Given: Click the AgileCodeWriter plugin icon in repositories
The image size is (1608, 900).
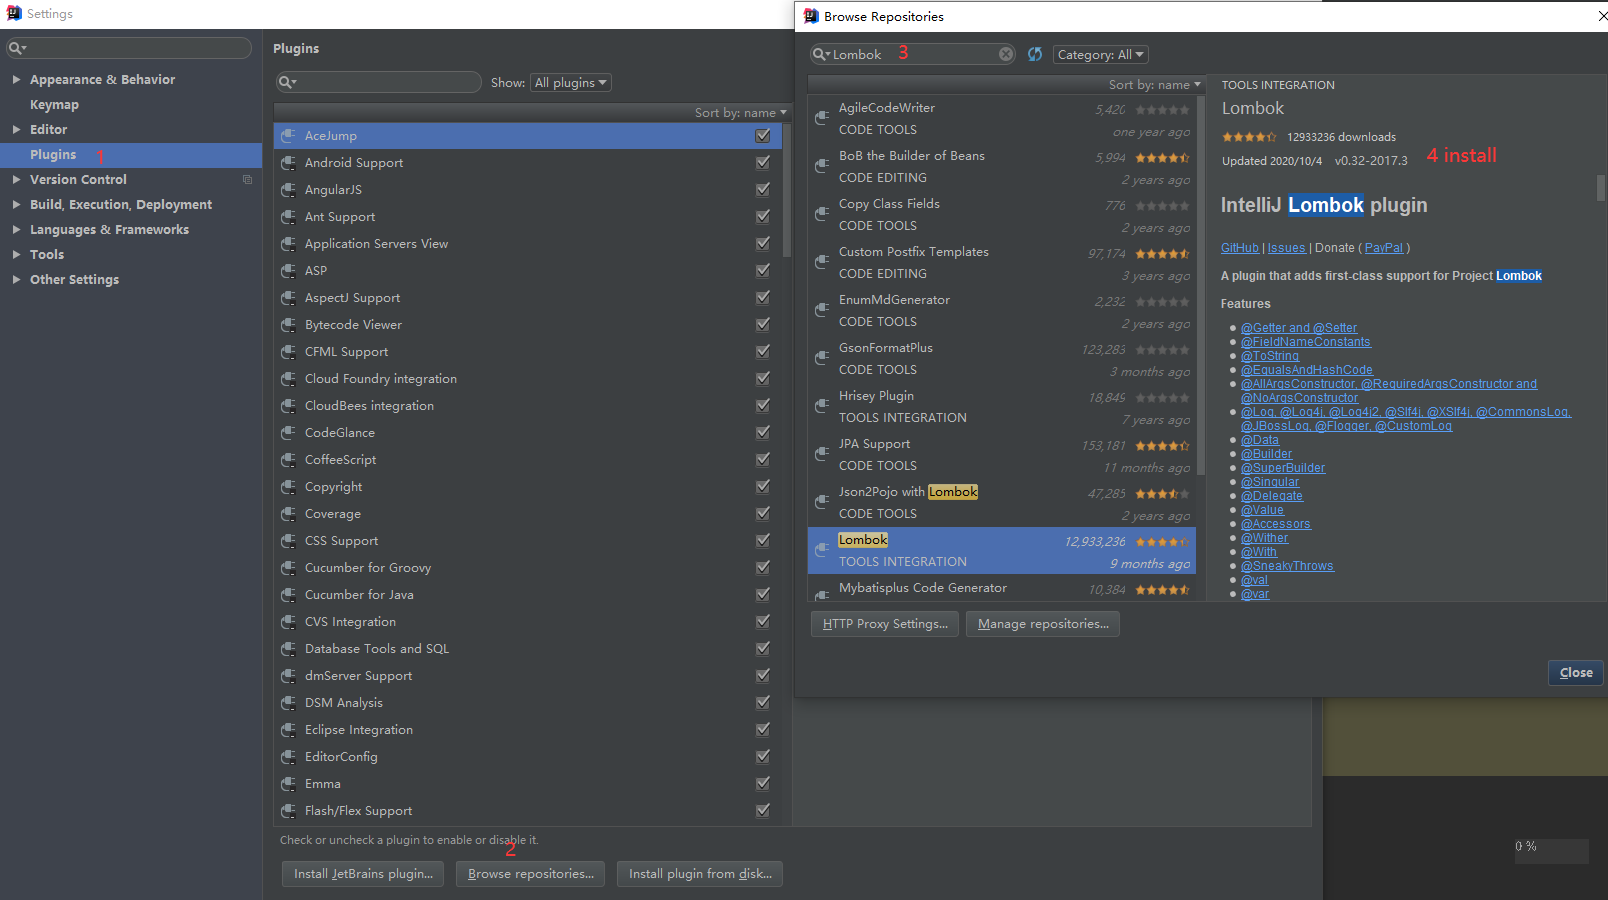Looking at the screenshot, I should coord(822,118).
